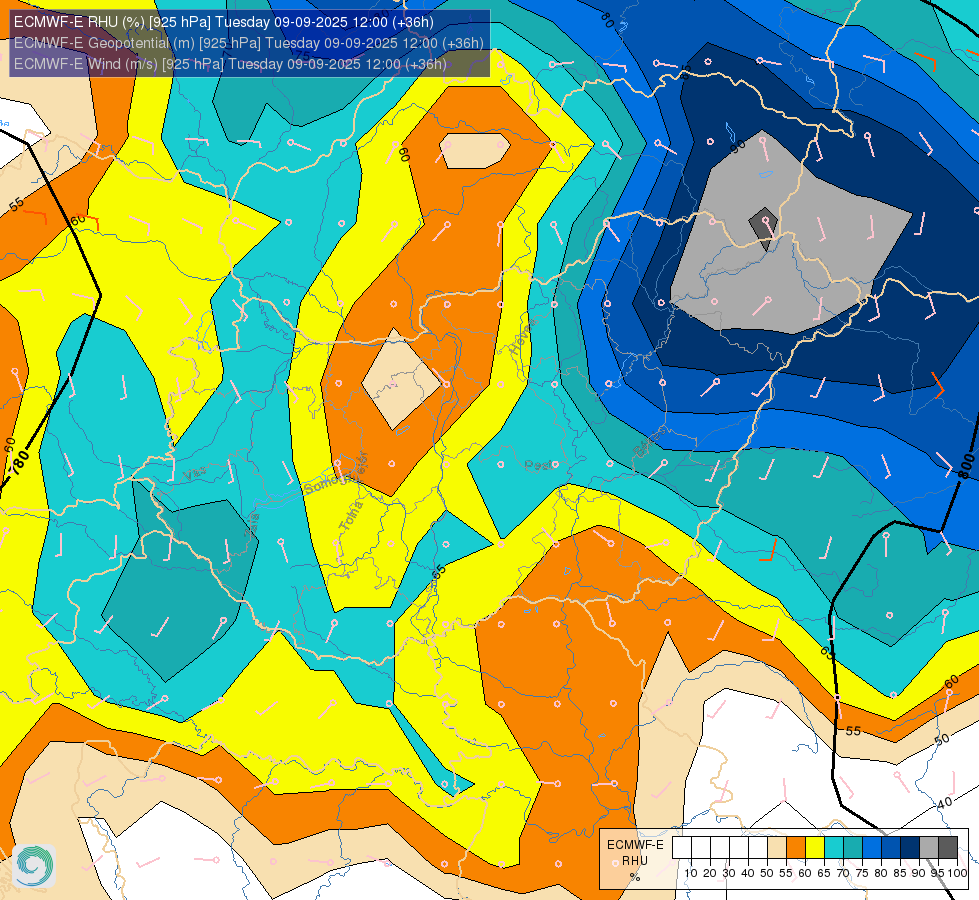Pick the medium blue 80-85 legend swatch
The height and width of the screenshot is (900, 979).
click(x=891, y=847)
